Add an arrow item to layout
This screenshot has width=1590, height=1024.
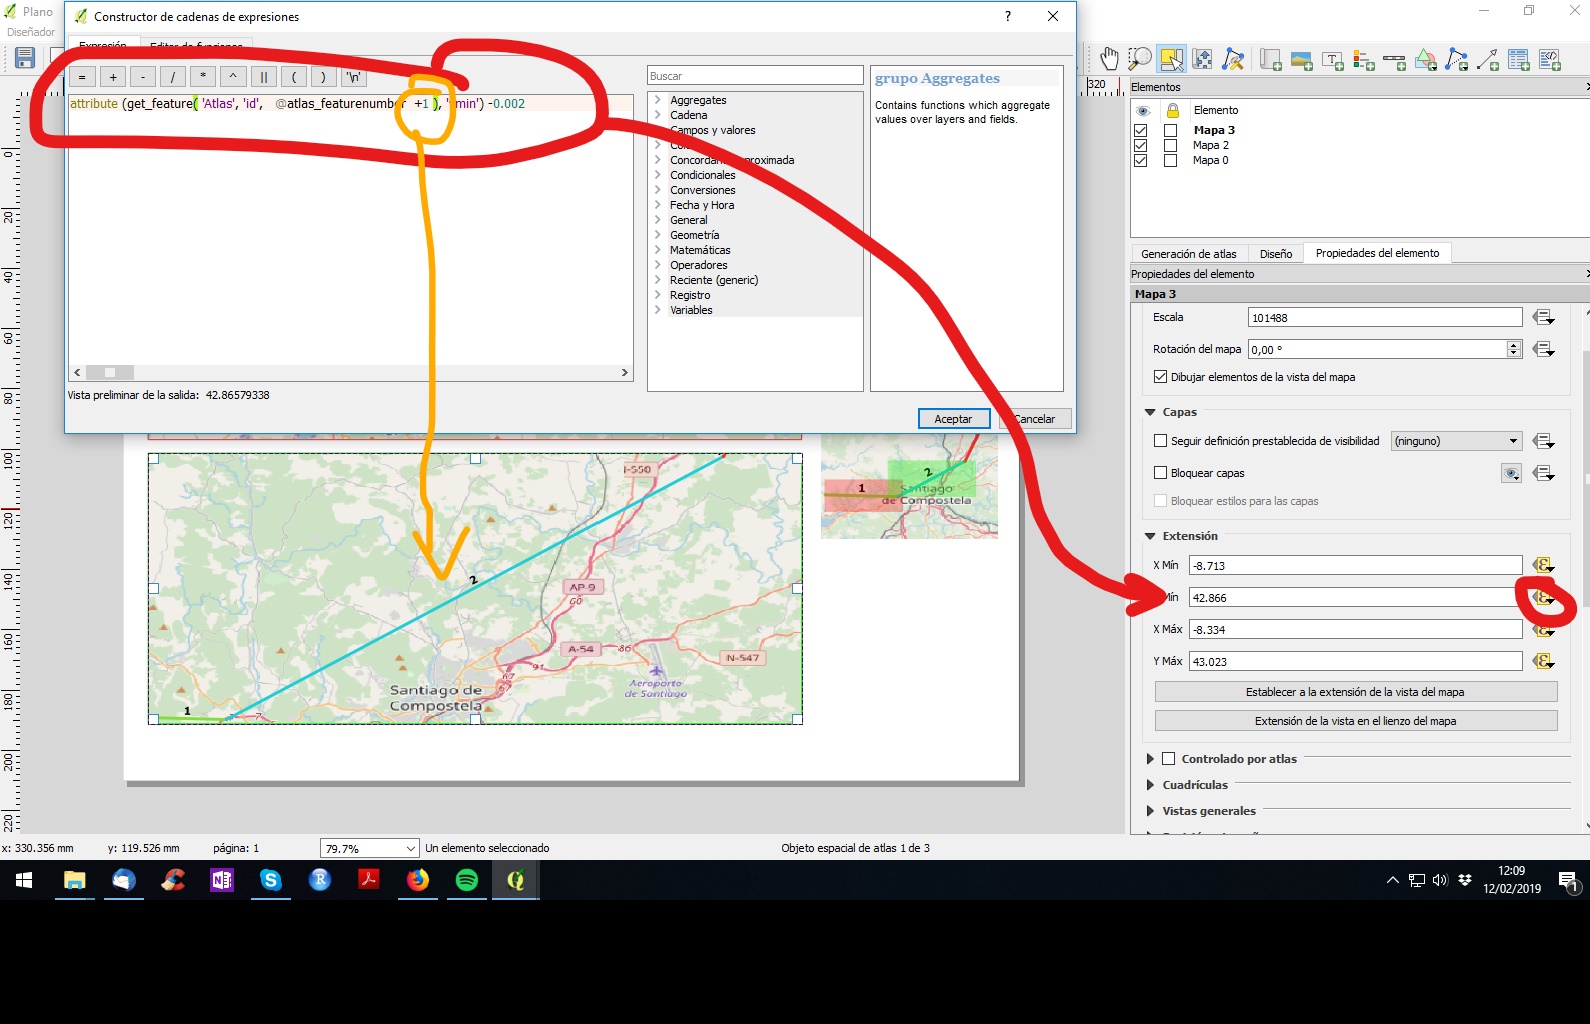(1488, 60)
